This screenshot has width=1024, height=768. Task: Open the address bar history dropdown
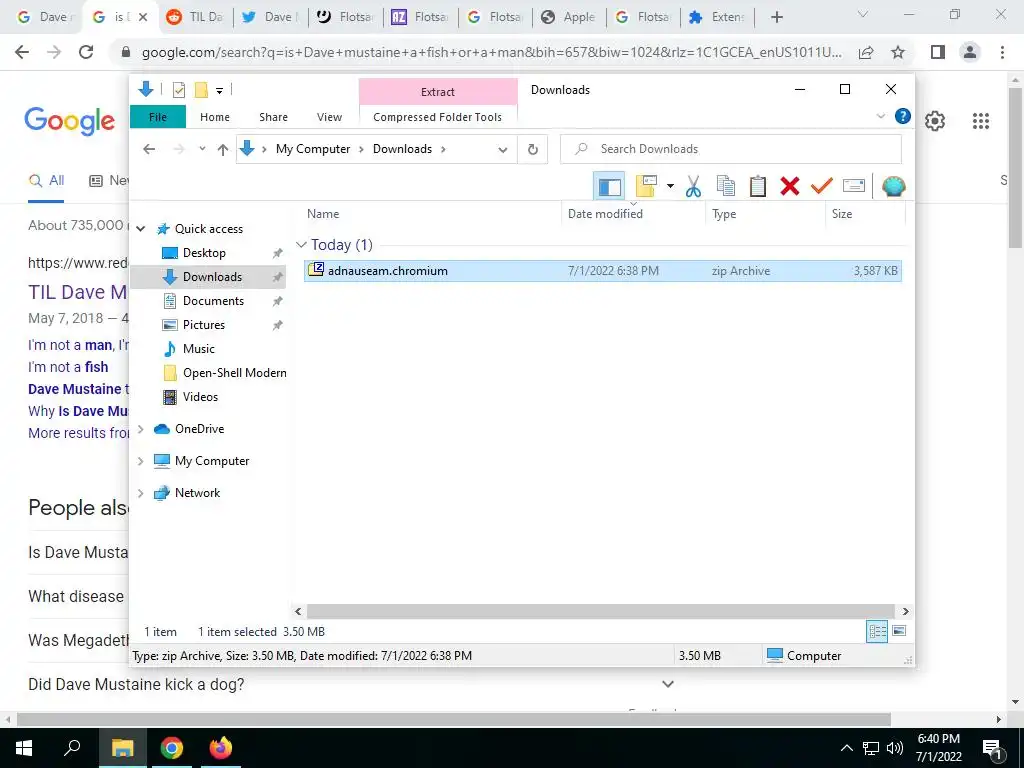click(503, 150)
